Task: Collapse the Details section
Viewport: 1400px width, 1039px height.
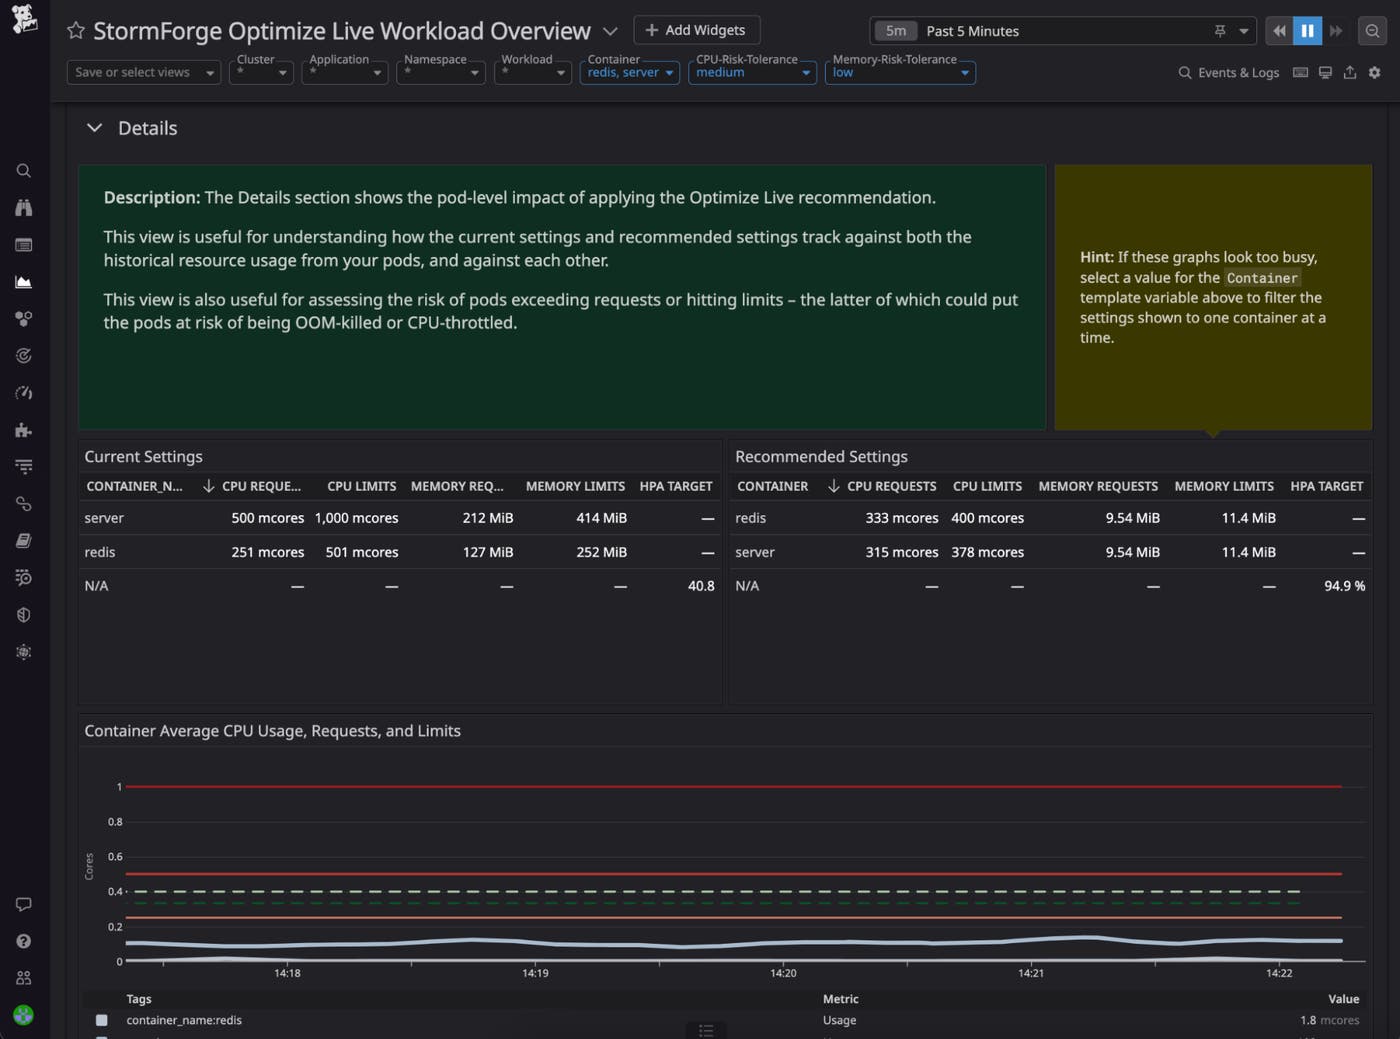Action: click(x=95, y=128)
